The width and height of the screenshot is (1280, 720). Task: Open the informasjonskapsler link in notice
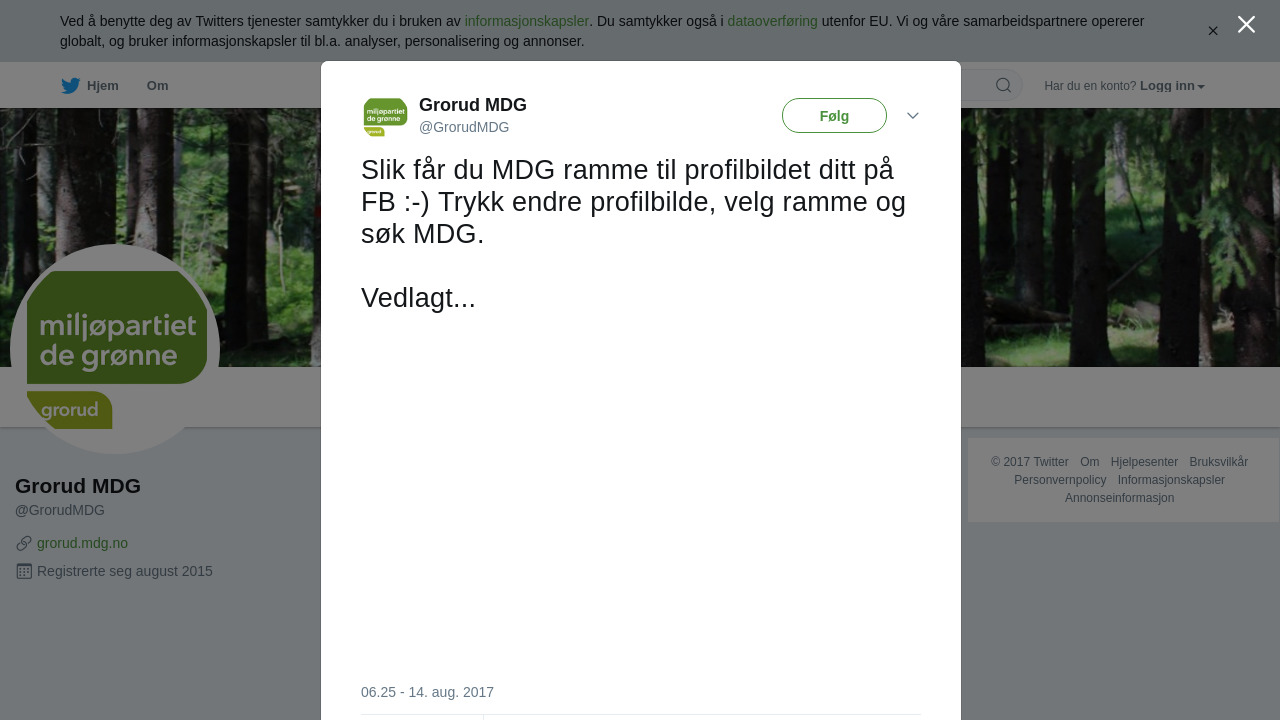tap(527, 21)
